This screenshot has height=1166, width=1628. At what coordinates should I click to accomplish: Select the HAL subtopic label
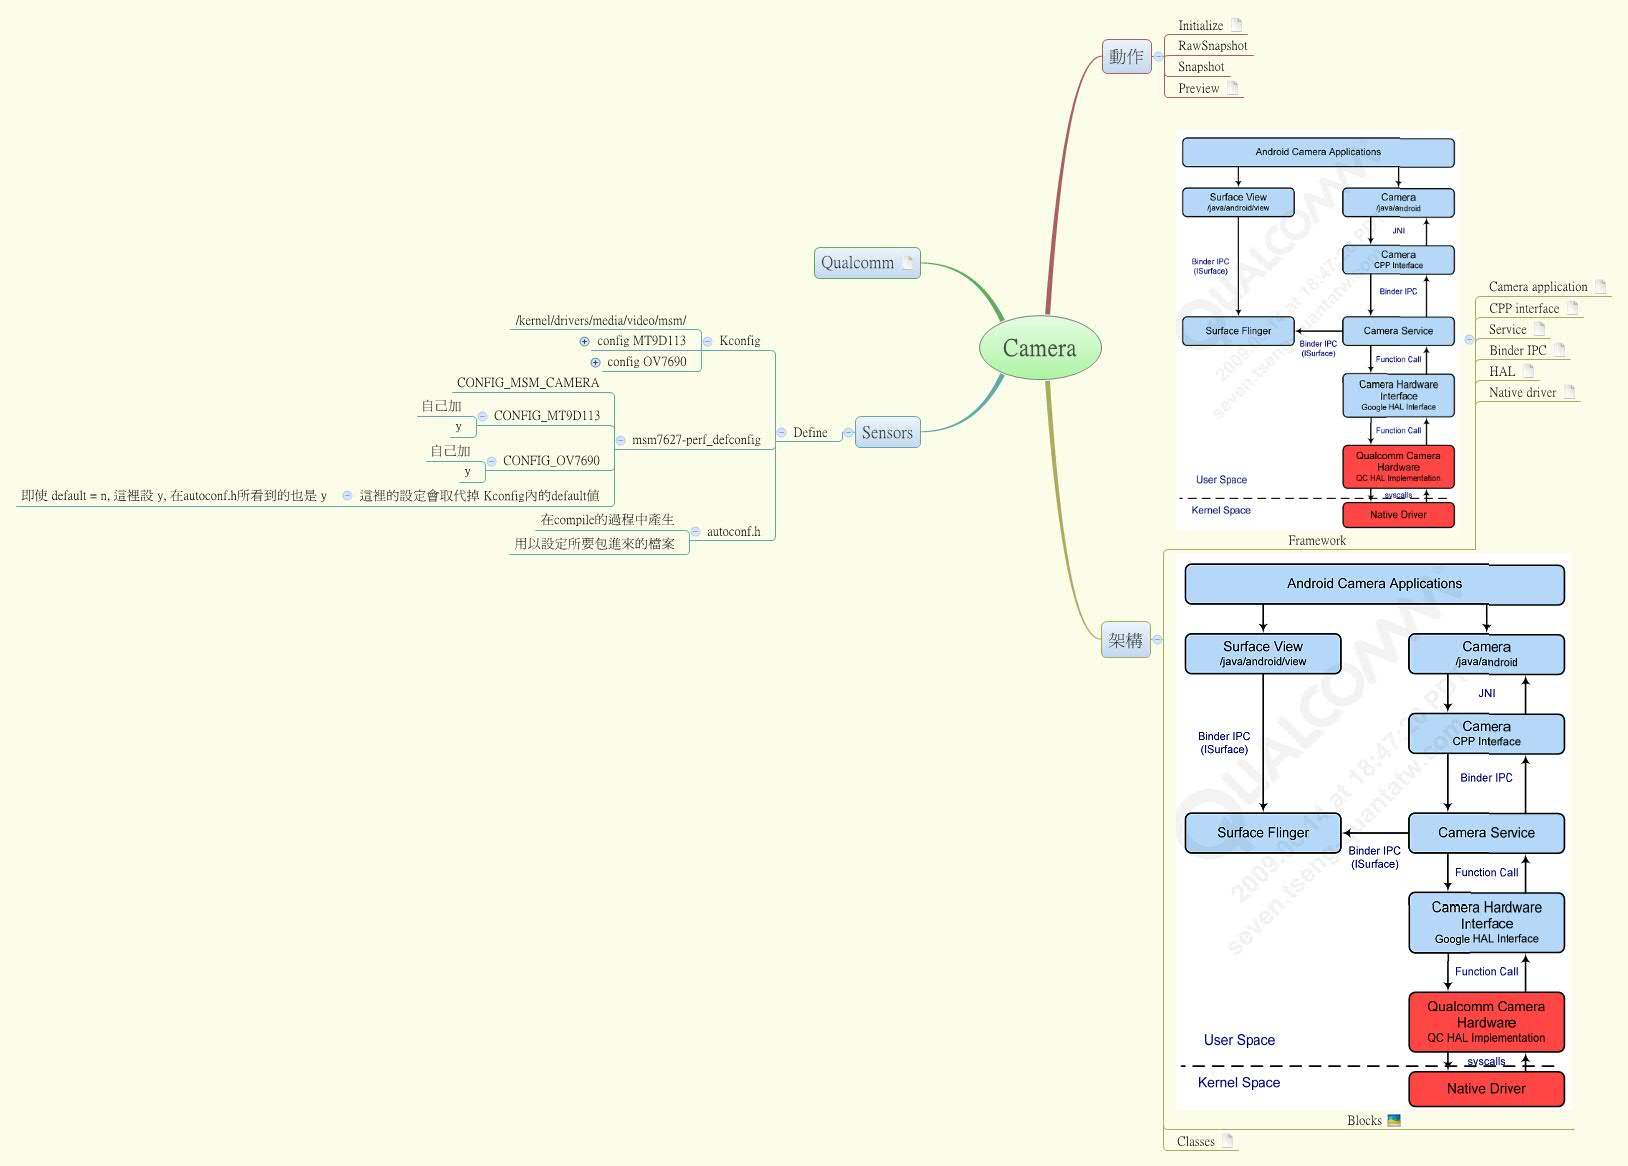(1502, 372)
